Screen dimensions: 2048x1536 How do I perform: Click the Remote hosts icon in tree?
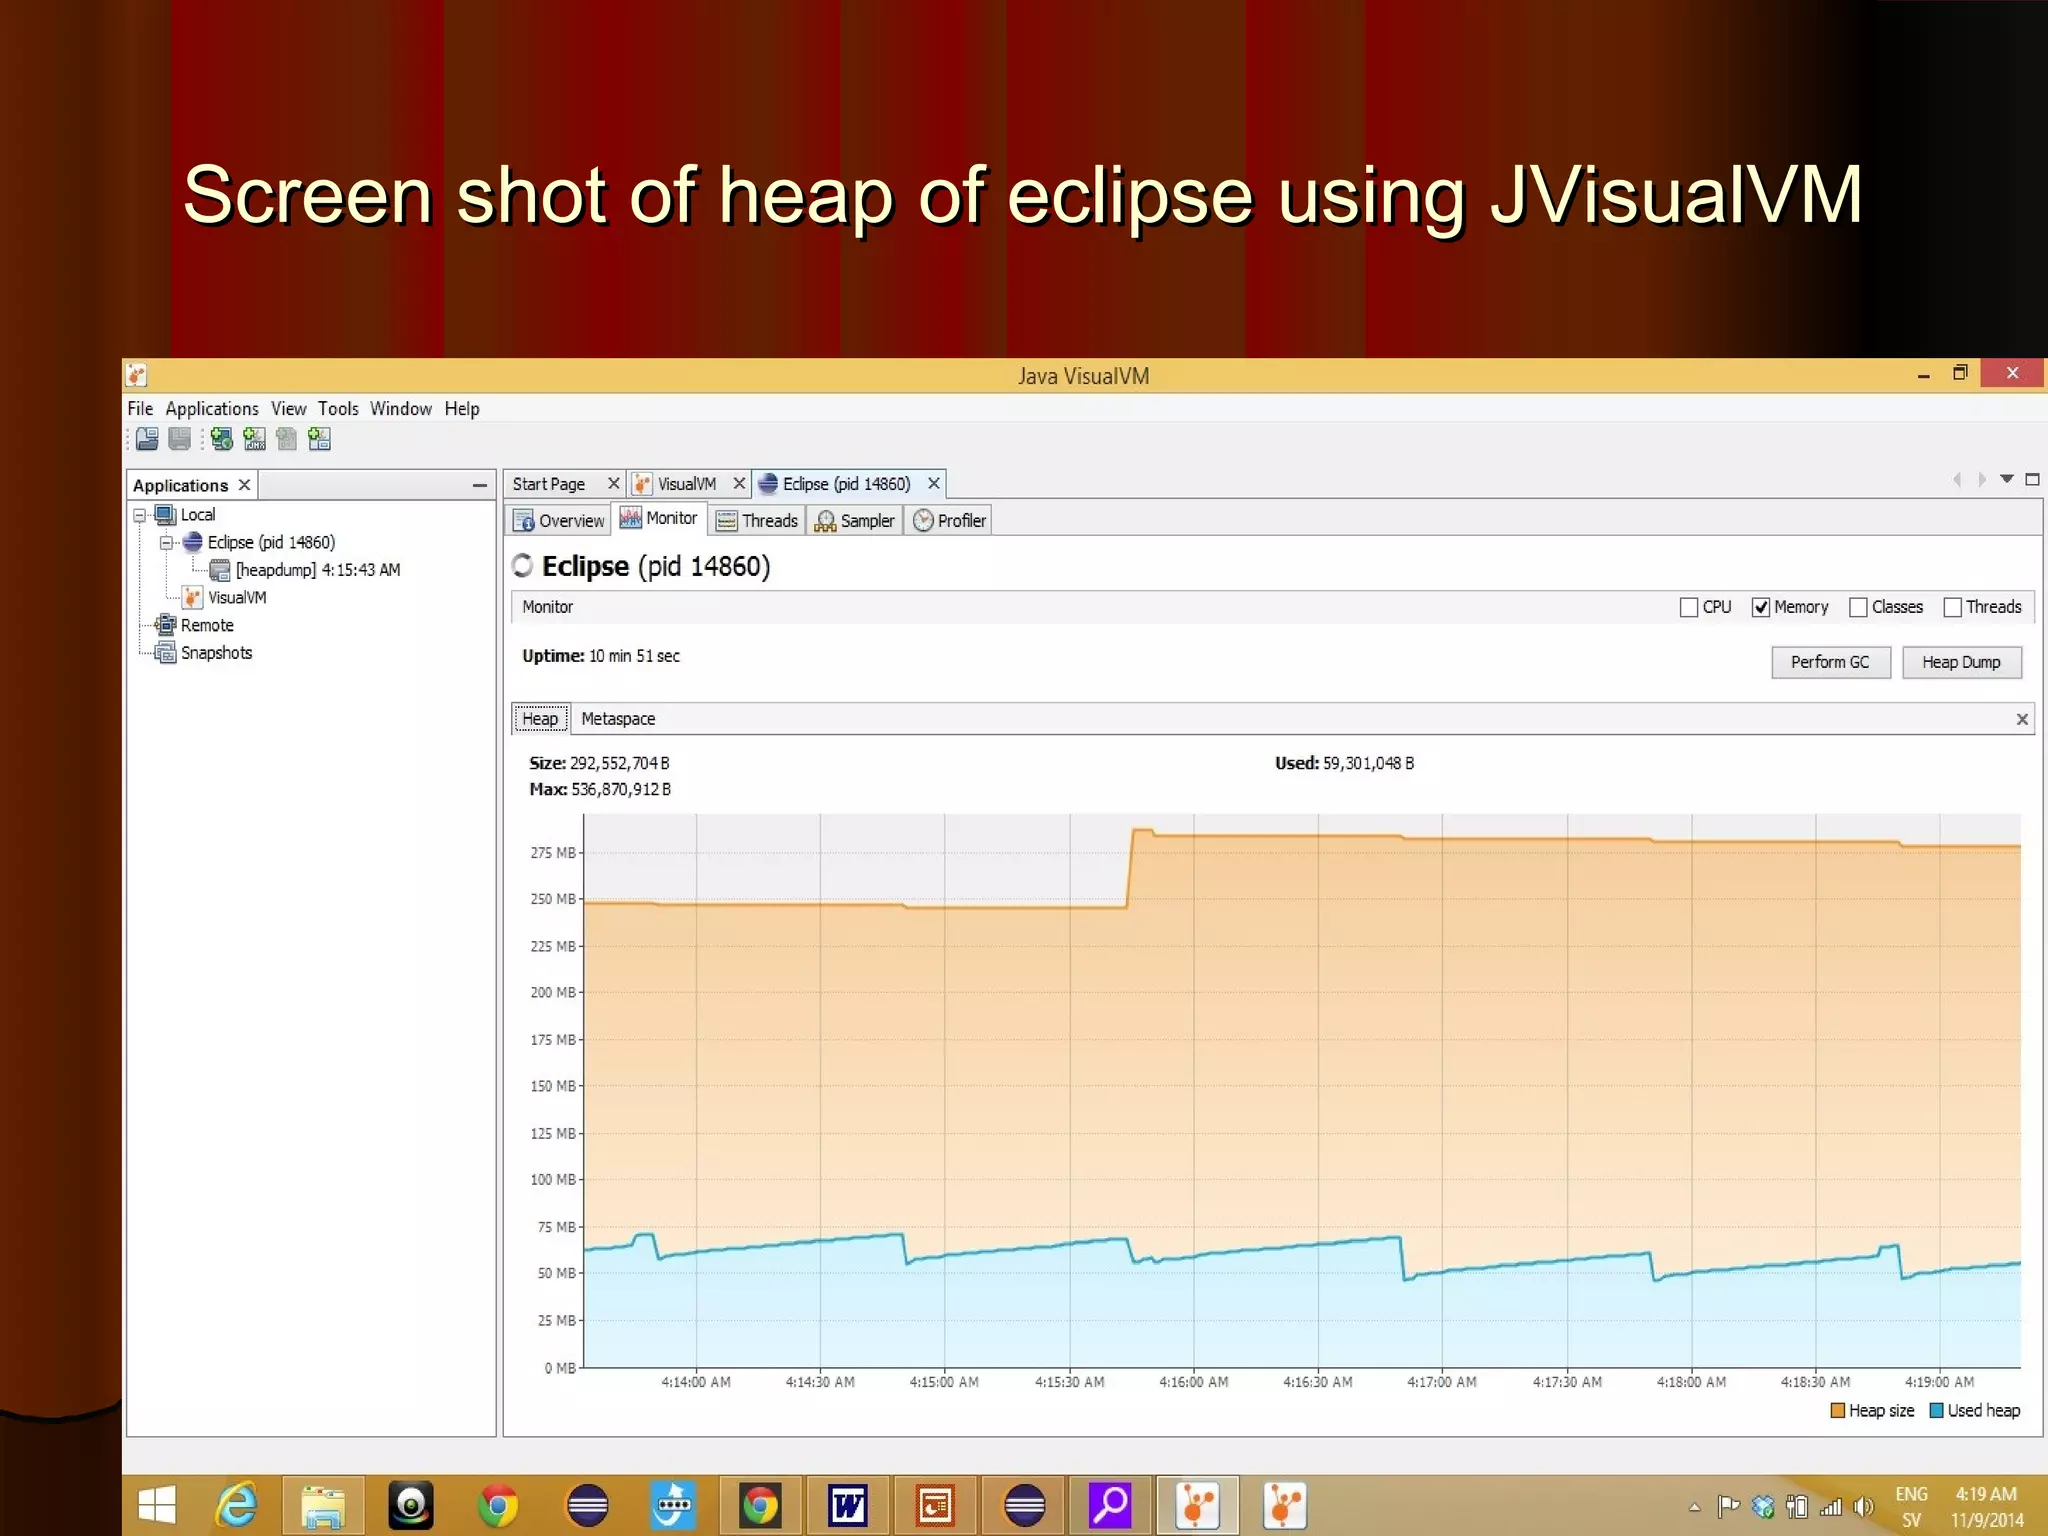166,625
